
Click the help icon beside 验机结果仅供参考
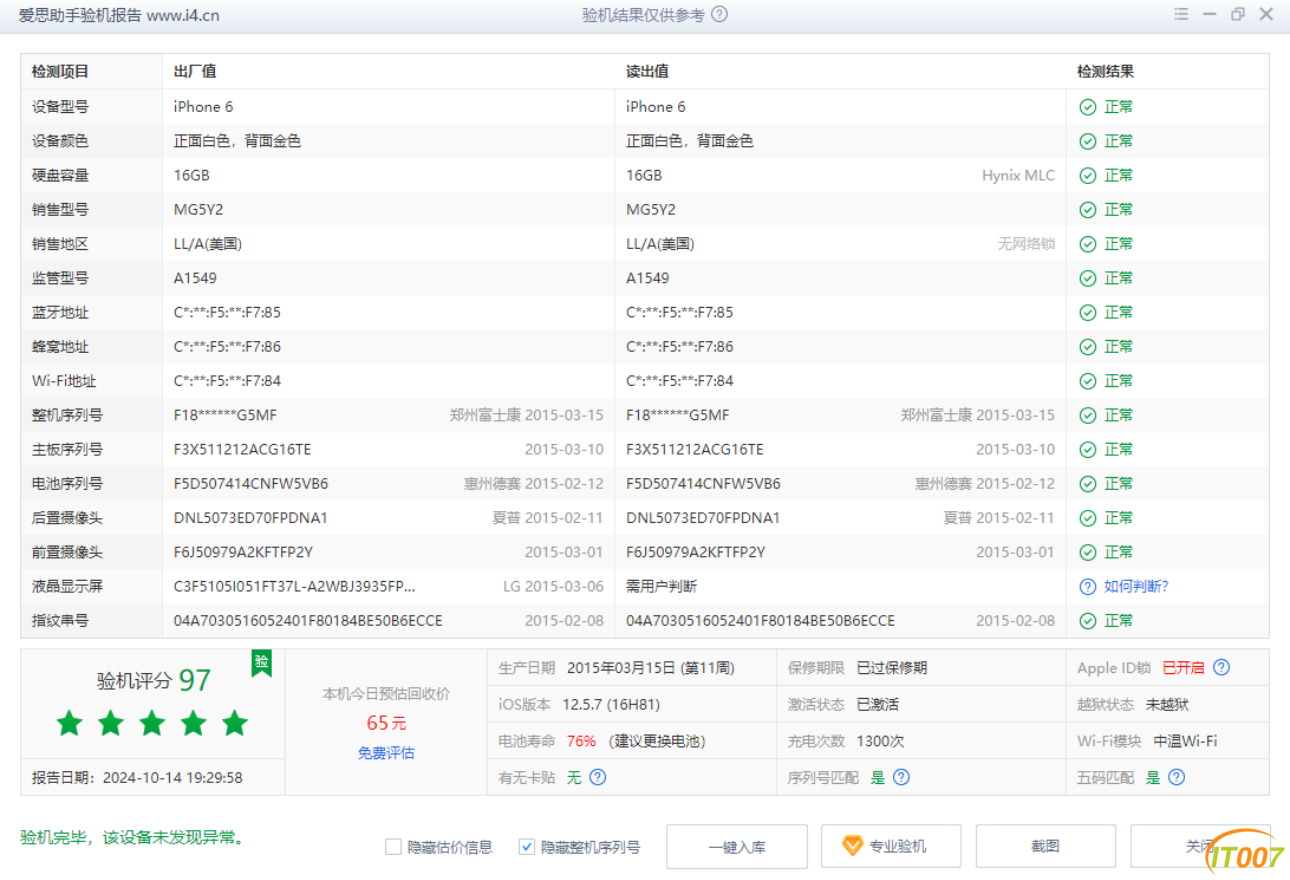point(719,15)
